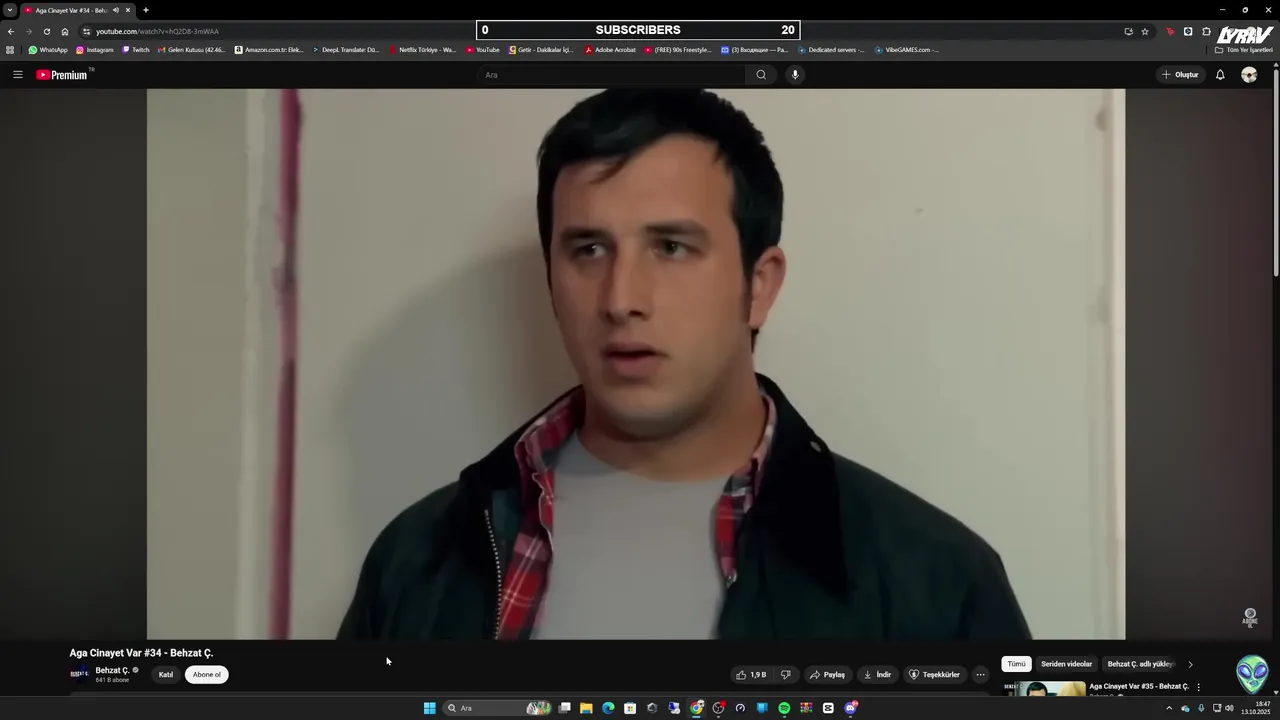Click the video player to pause
The height and width of the screenshot is (720, 1280).
coord(636,364)
